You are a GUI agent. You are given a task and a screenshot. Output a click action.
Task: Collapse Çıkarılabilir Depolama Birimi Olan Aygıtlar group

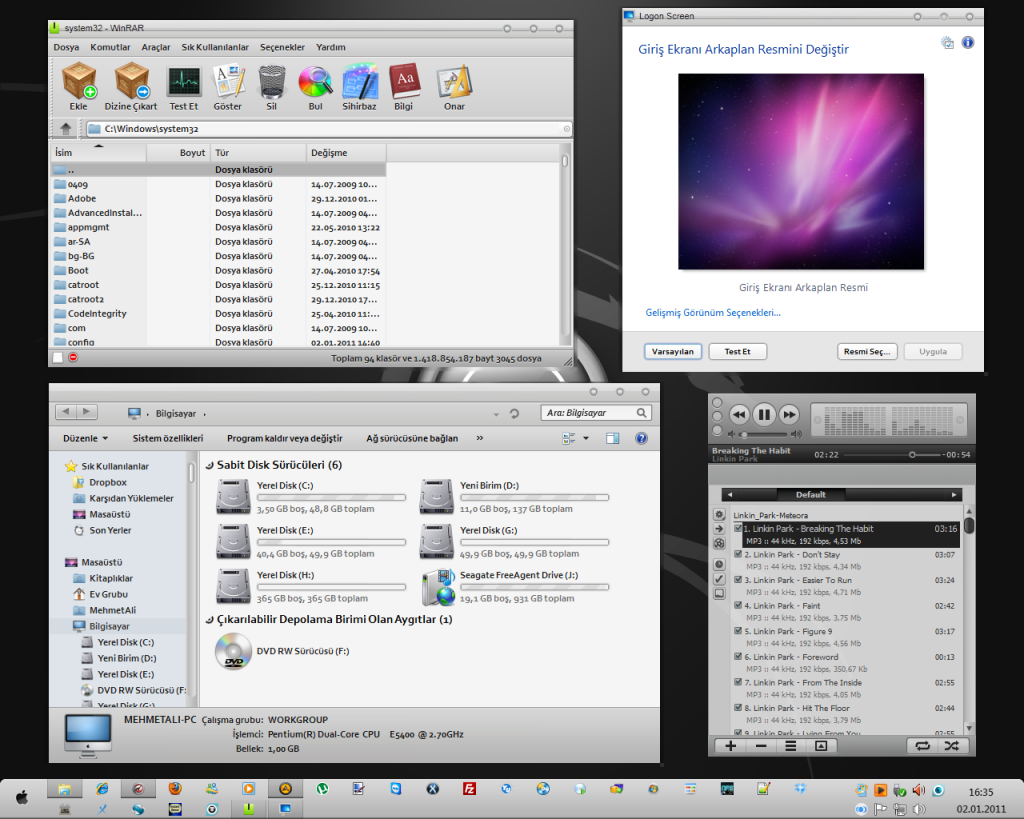click(x=210, y=620)
